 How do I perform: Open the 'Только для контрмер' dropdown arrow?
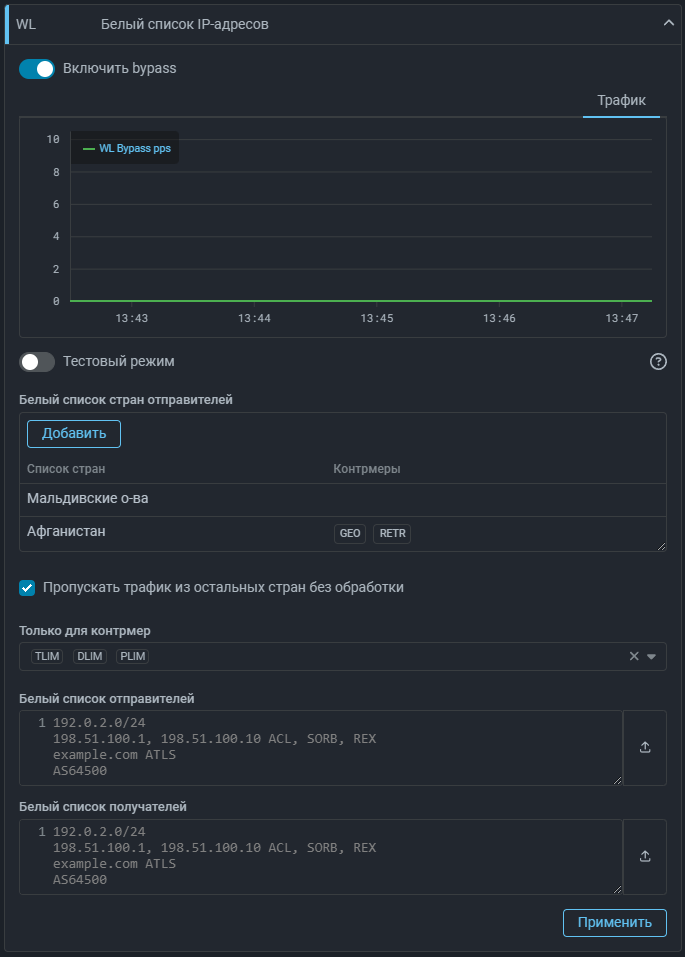pyautogui.click(x=651, y=656)
